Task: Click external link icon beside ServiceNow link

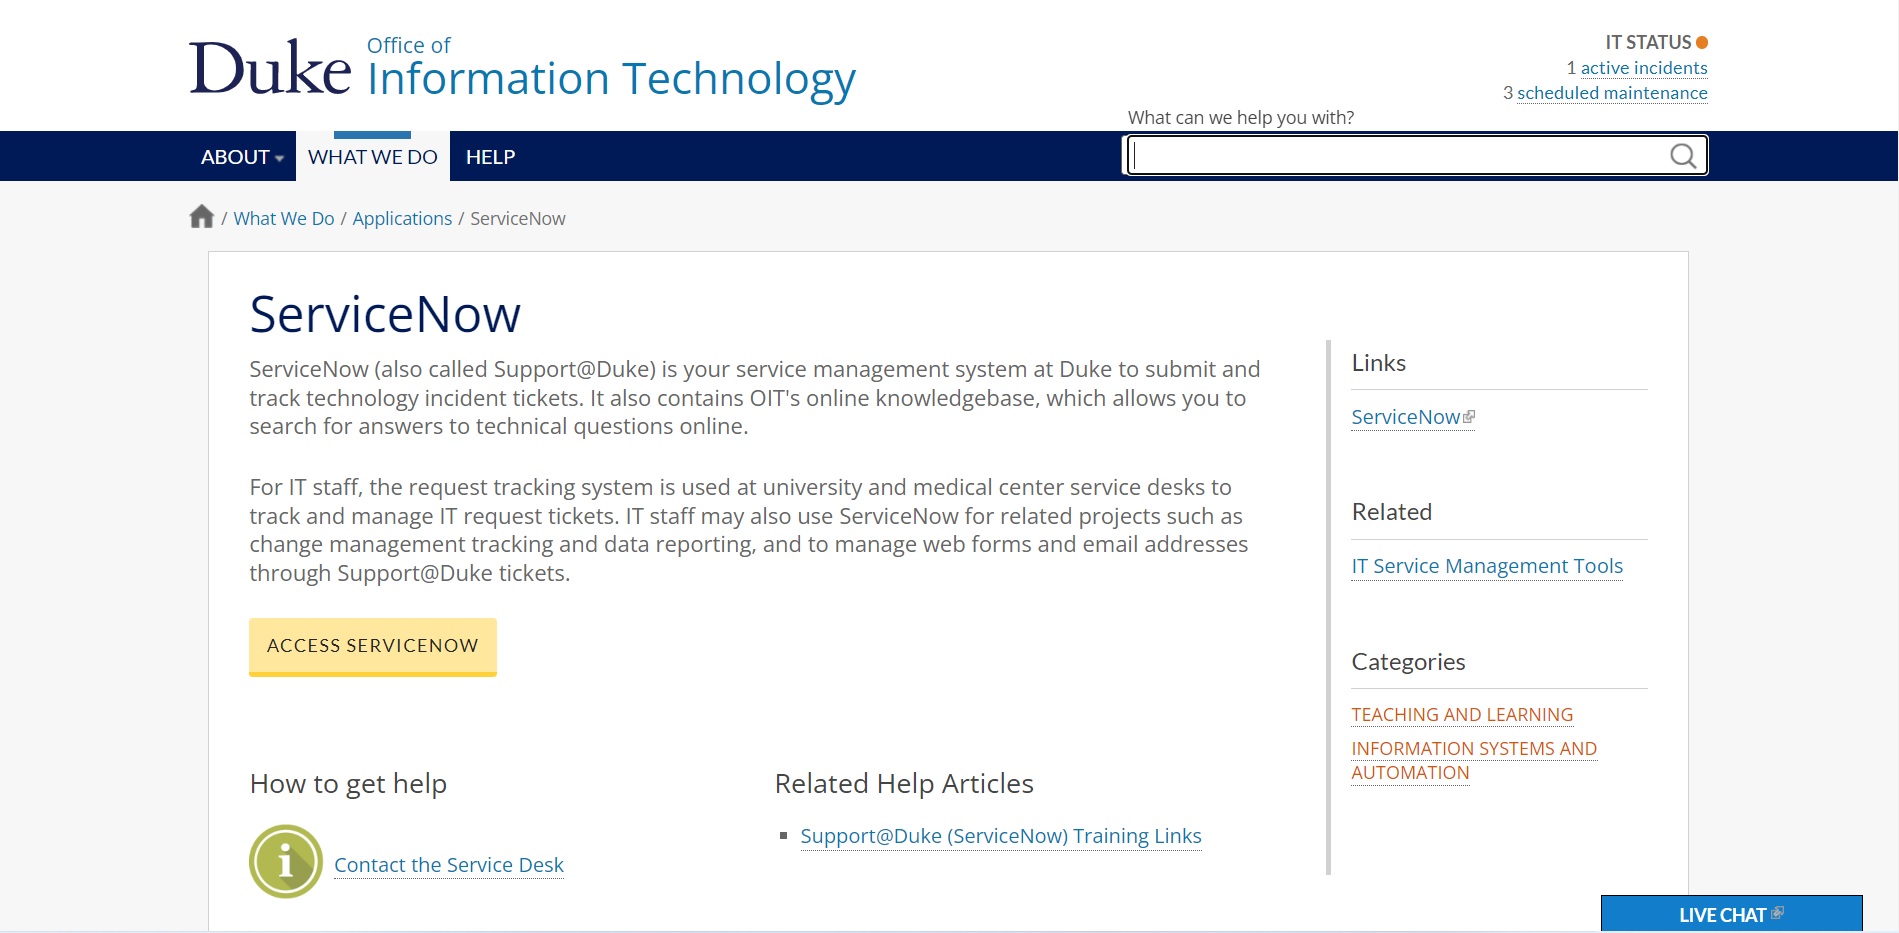Action: tap(1469, 416)
